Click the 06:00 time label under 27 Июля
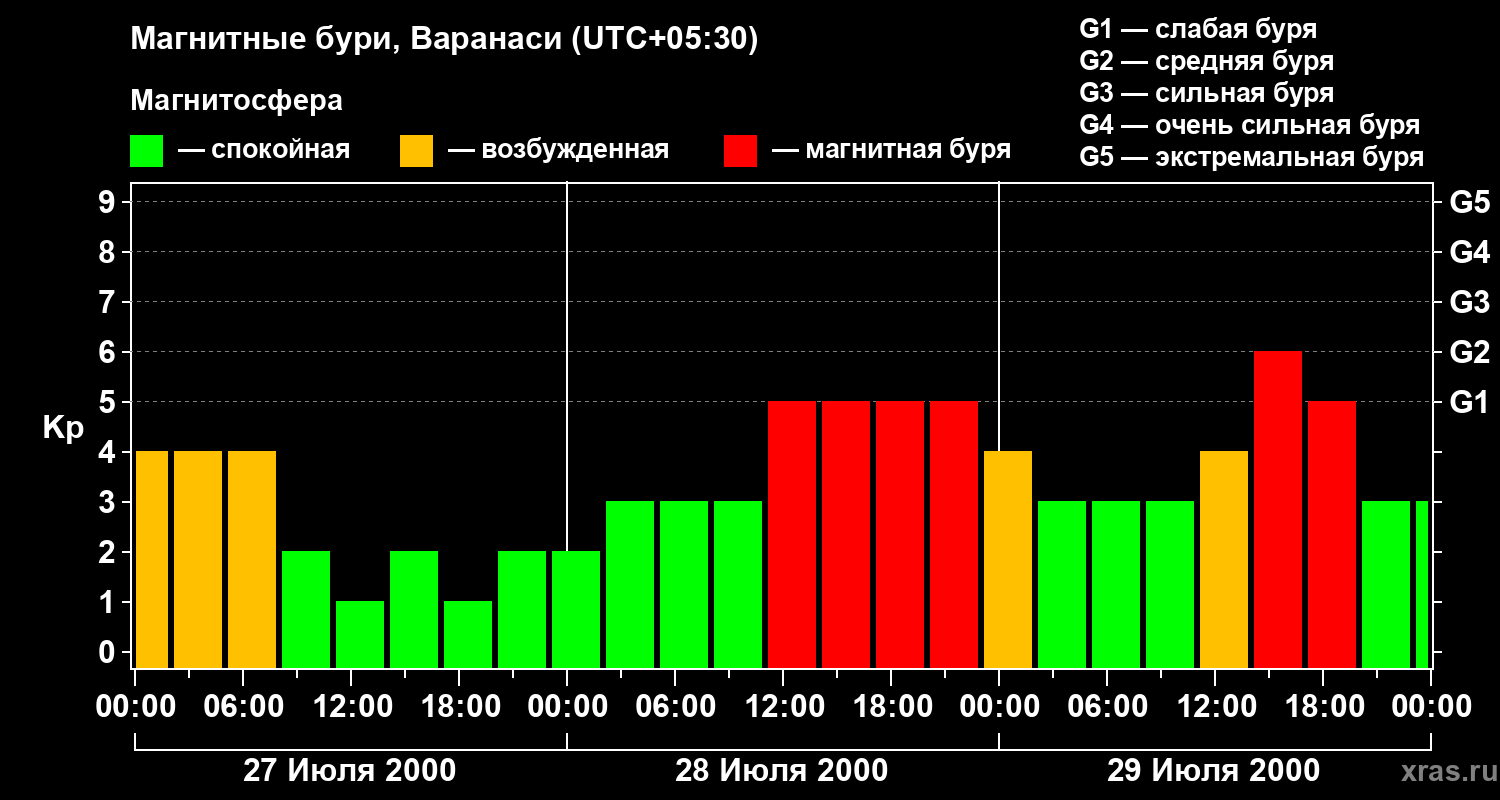Screen dimensions: 1500x800 click(243, 706)
